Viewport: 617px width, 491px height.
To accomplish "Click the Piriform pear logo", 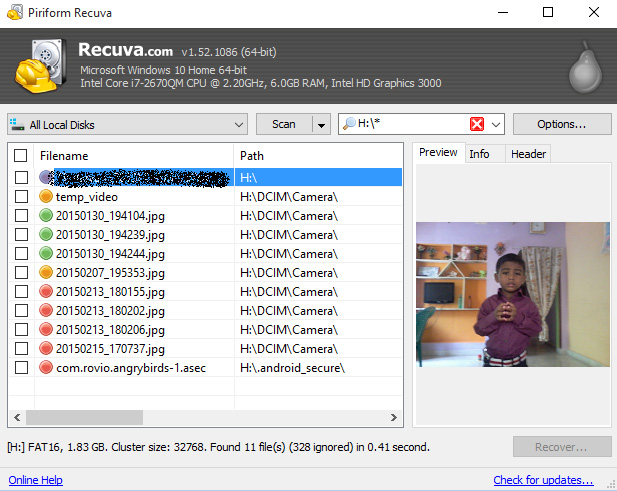I will point(586,67).
